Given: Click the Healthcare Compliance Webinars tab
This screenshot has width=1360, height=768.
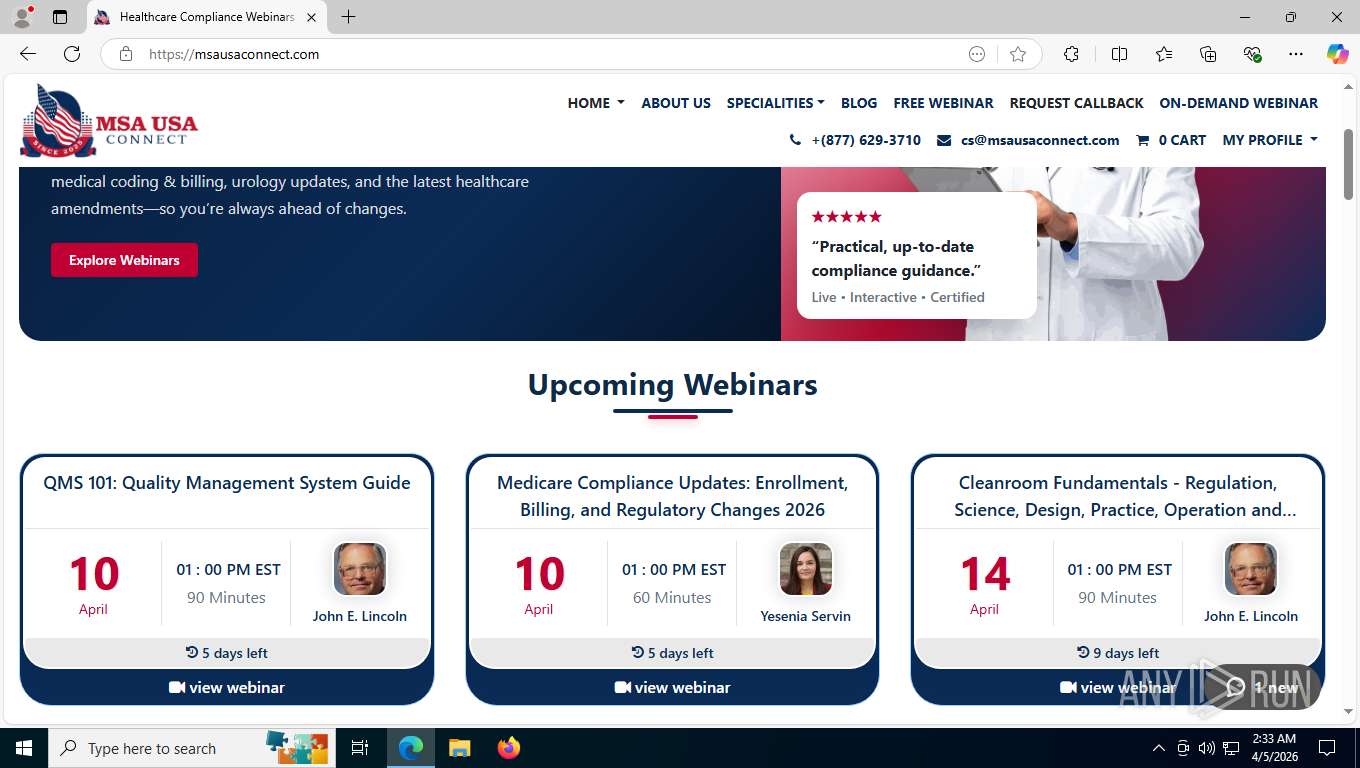Looking at the screenshot, I should [207, 17].
